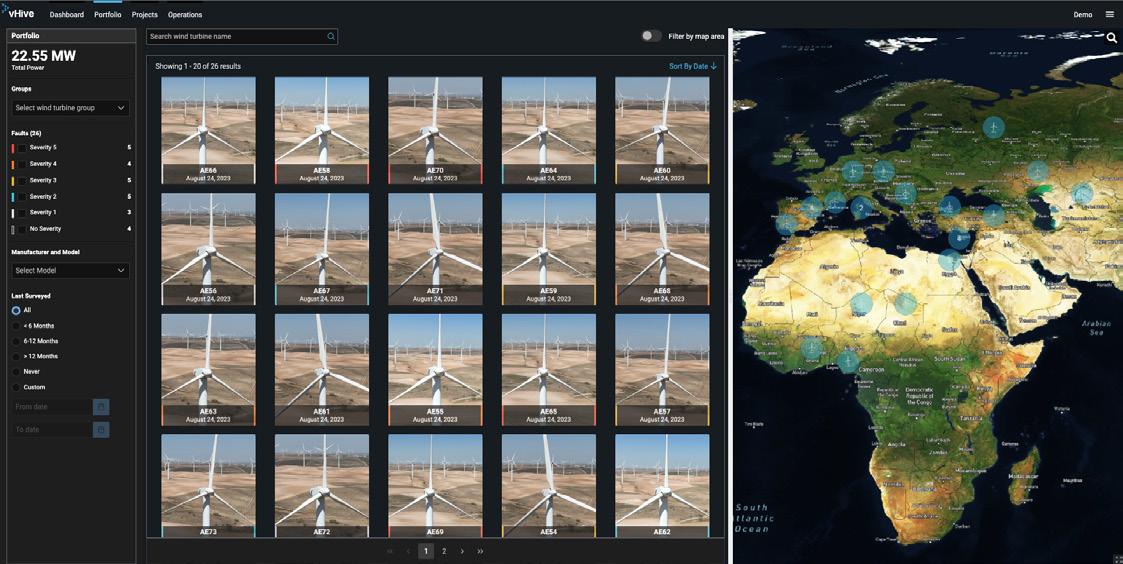The image size is (1123, 564).
Task: Open the From date calendar picker
Action: click(x=101, y=407)
